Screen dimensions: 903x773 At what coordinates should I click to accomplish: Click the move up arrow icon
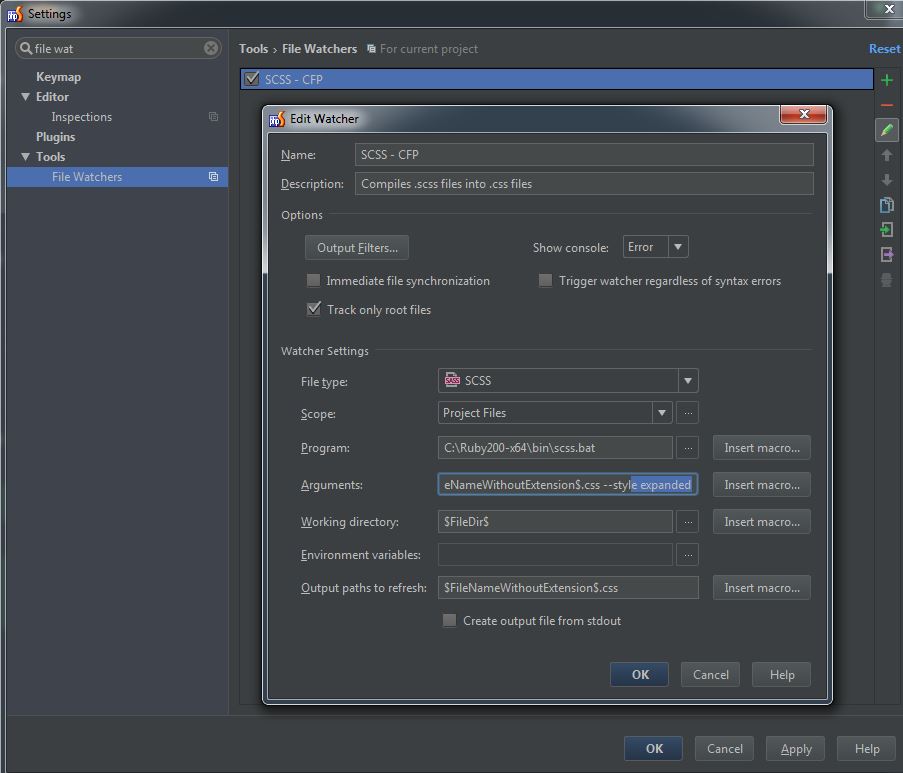pyautogui.click(x=886, y=156)
